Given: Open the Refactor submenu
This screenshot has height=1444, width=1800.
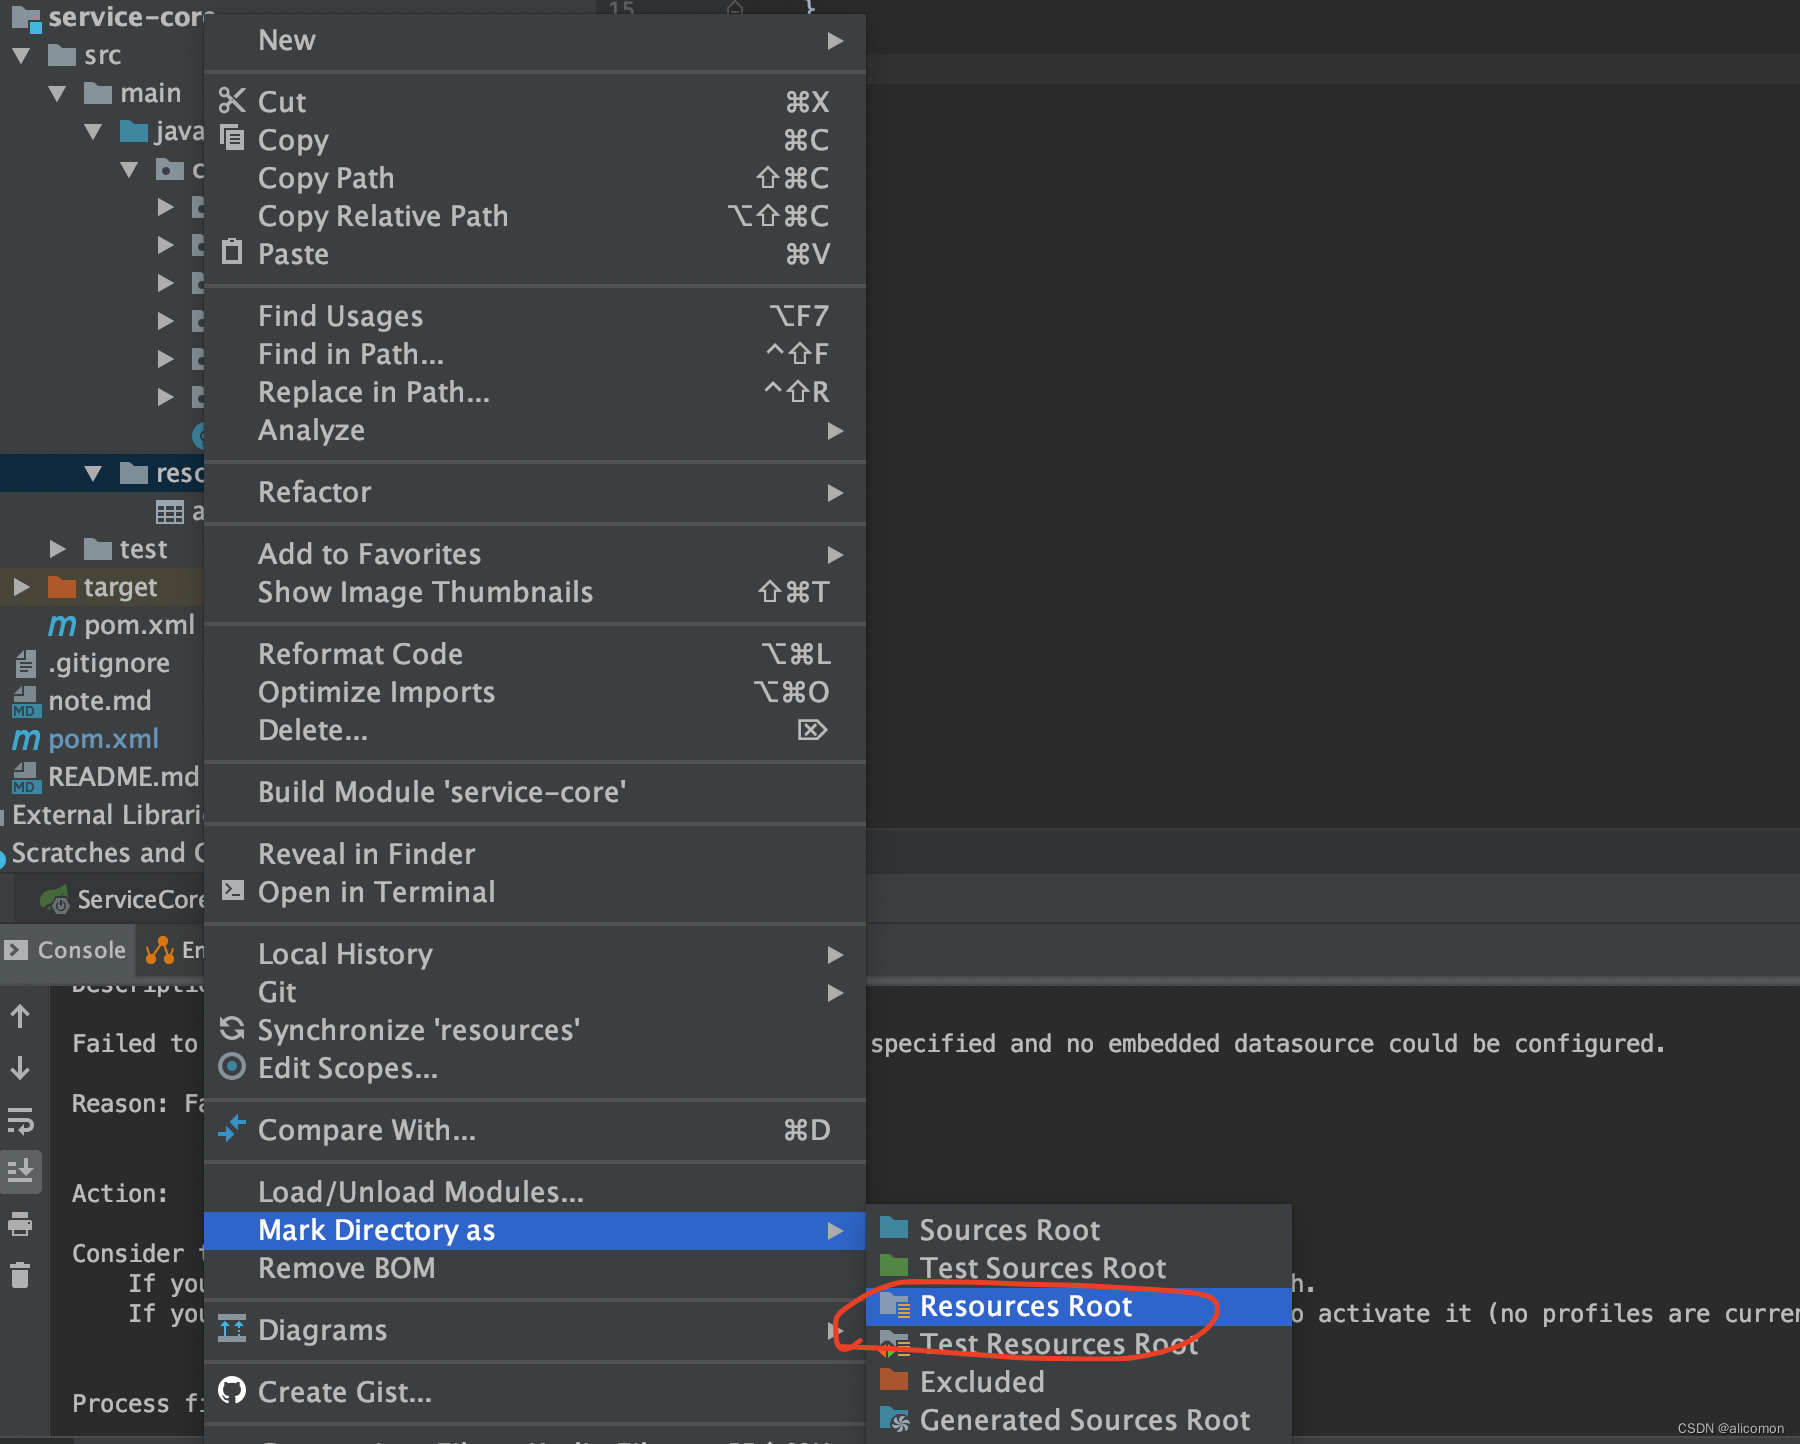Looking at the screenshot, I should click(x=535, y=492).
